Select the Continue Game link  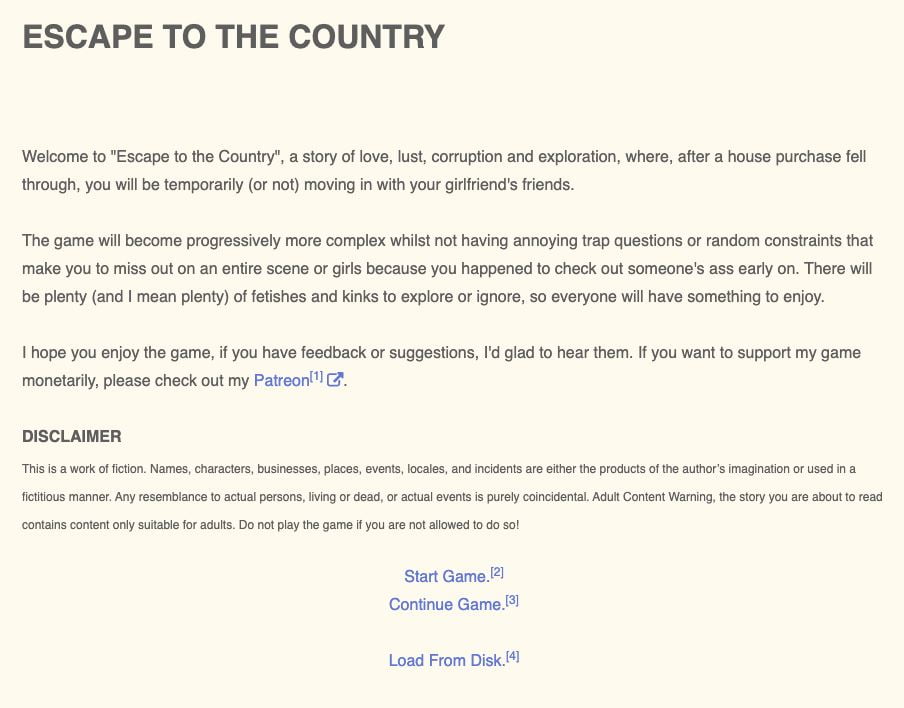coord(445,605)
